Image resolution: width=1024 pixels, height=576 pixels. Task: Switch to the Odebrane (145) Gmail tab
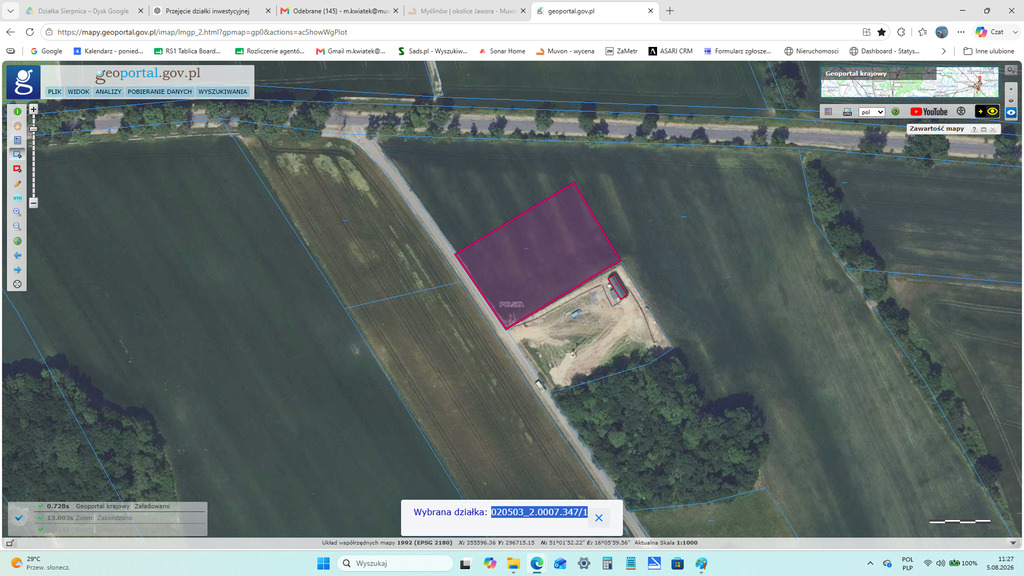340,11
